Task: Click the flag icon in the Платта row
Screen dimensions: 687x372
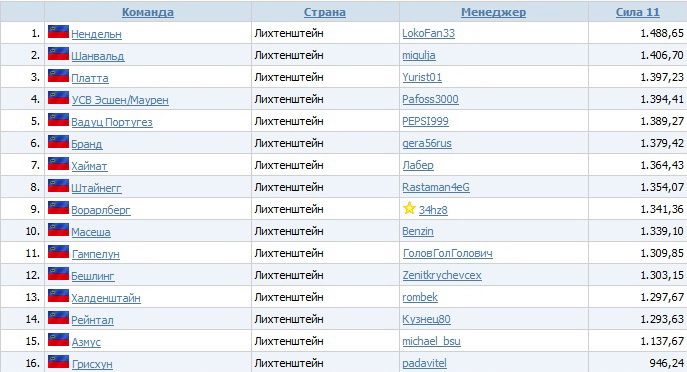Action: (x=58, y=75)
